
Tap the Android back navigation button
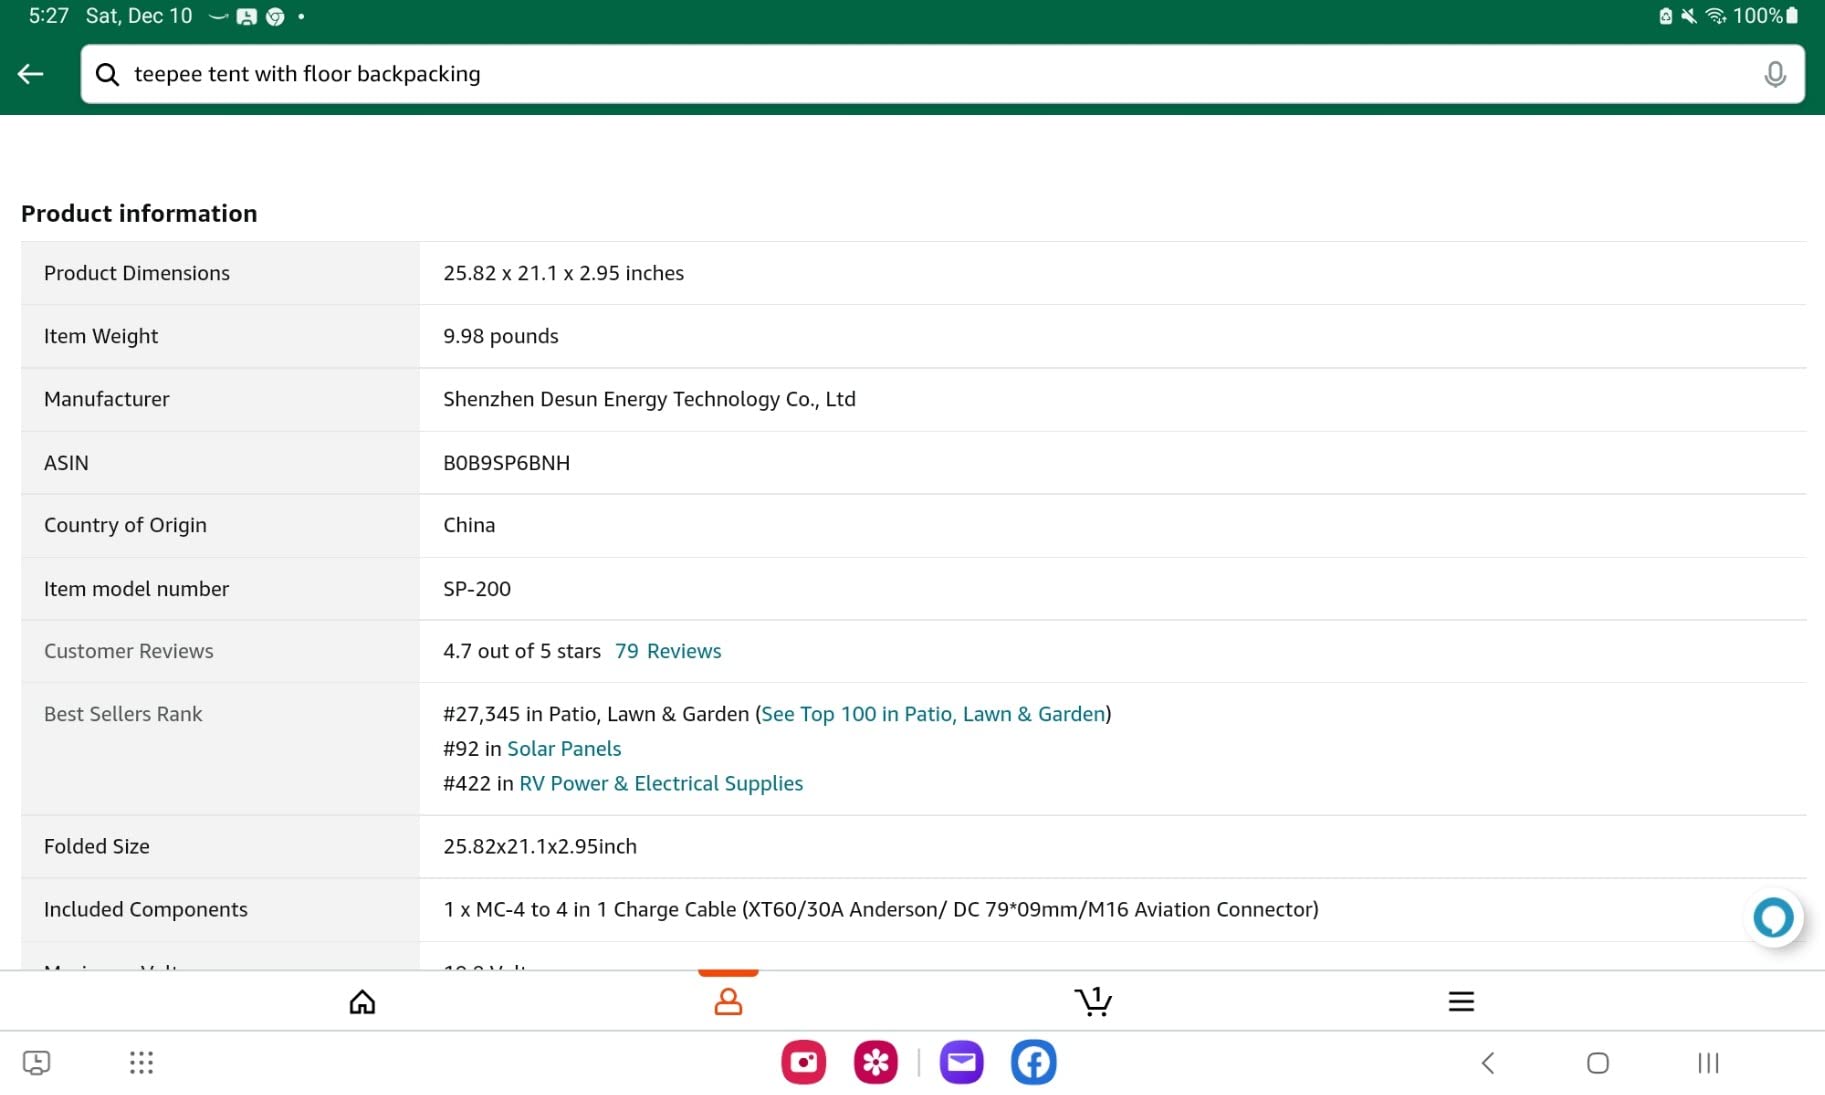click(x=1488, y=1063)
